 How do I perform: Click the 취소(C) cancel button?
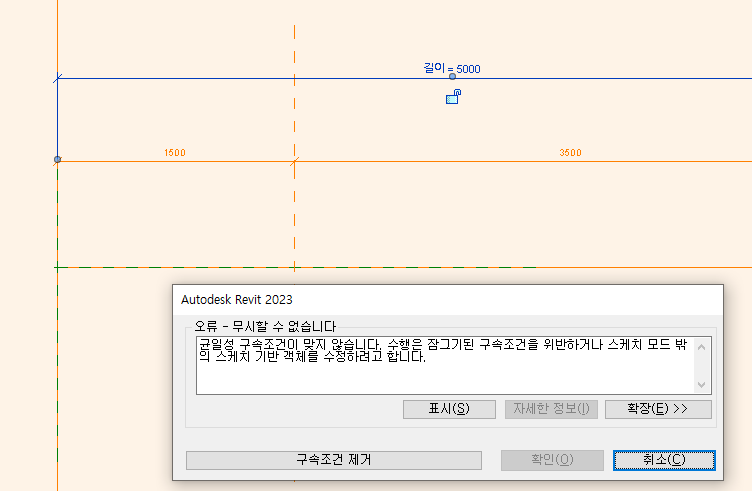[664, 460]
